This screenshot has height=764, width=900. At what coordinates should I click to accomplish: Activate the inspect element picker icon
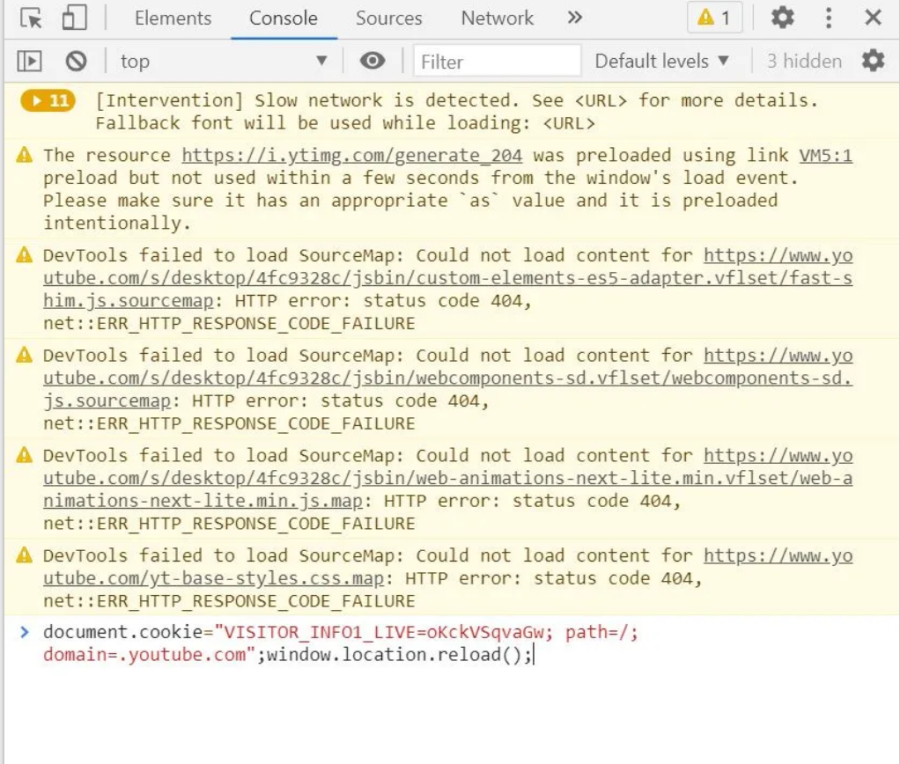[31, 18]
